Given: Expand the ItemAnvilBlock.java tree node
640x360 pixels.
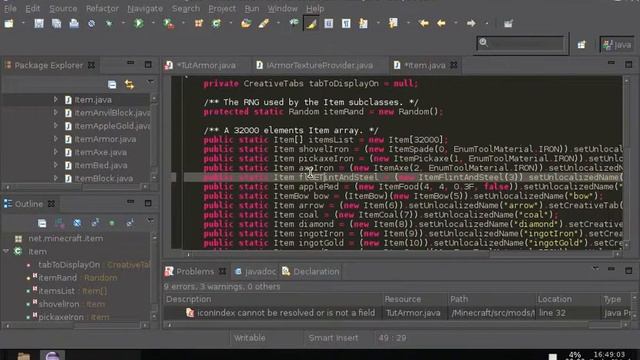Looking at the screenshot, I should (x=56, y=112).
